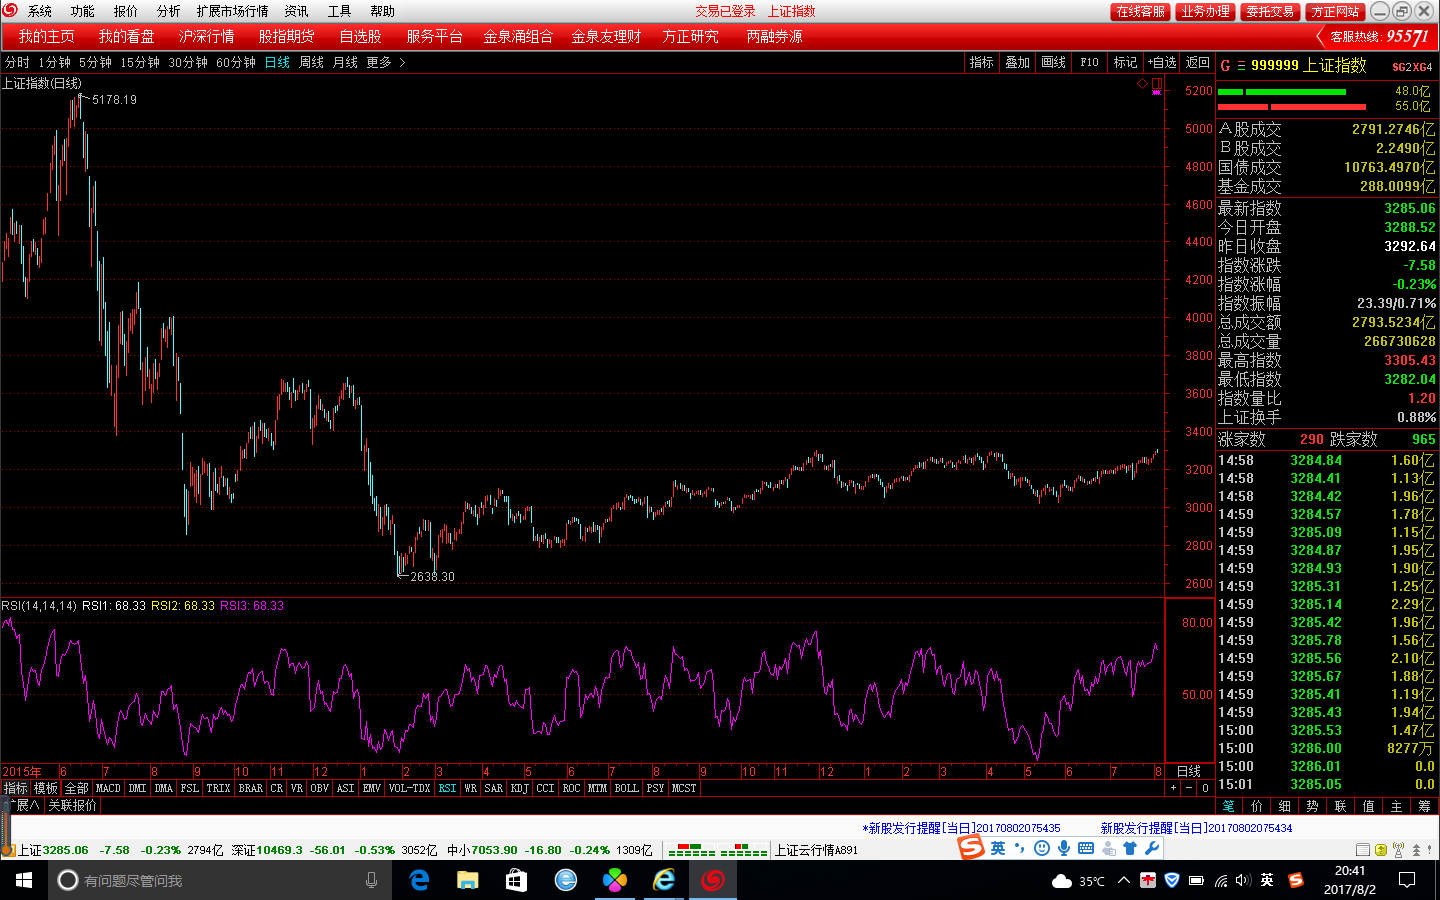
Task: Open 自选股 tab
Action: (x=361, y=36)
